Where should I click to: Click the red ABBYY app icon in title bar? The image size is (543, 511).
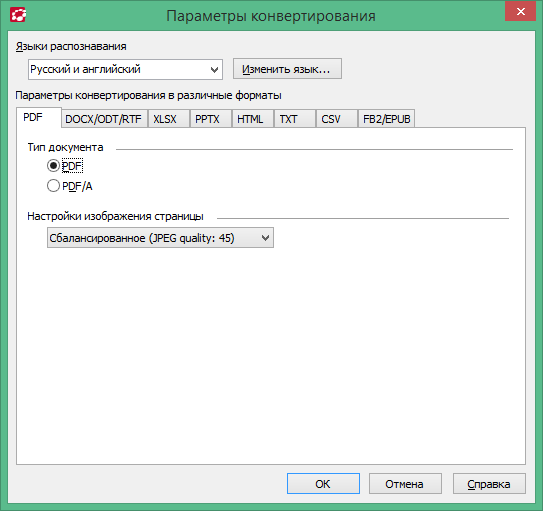[x=18, y=15]
